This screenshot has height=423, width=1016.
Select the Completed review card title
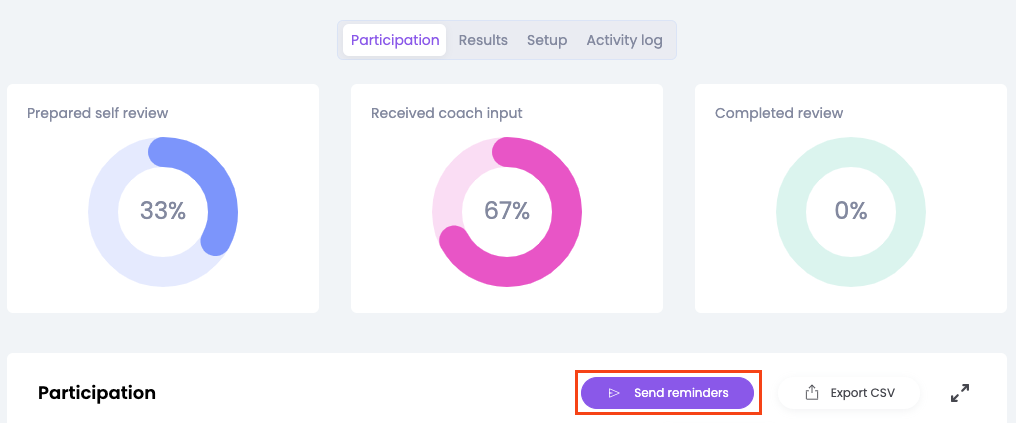(779, 113)
